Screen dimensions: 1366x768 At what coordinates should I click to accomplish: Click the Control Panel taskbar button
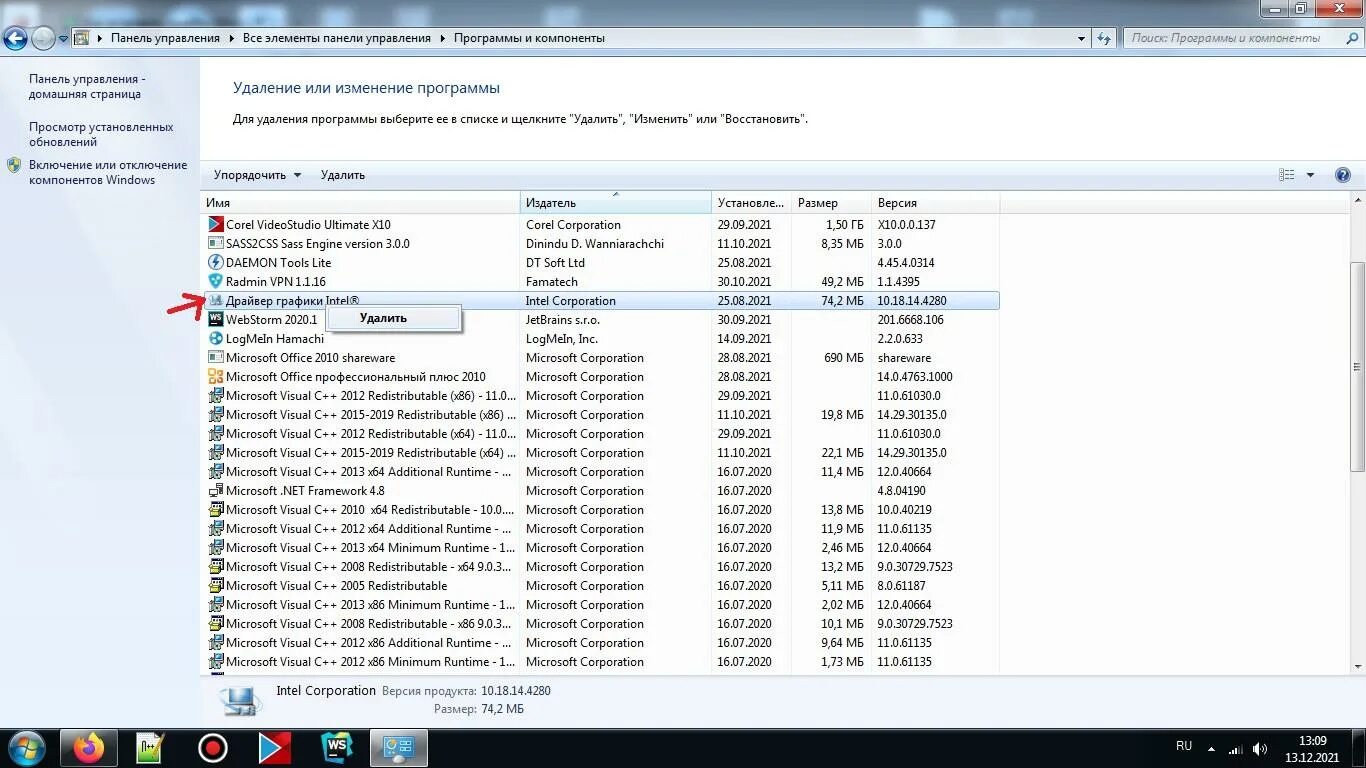click(399, 748)
